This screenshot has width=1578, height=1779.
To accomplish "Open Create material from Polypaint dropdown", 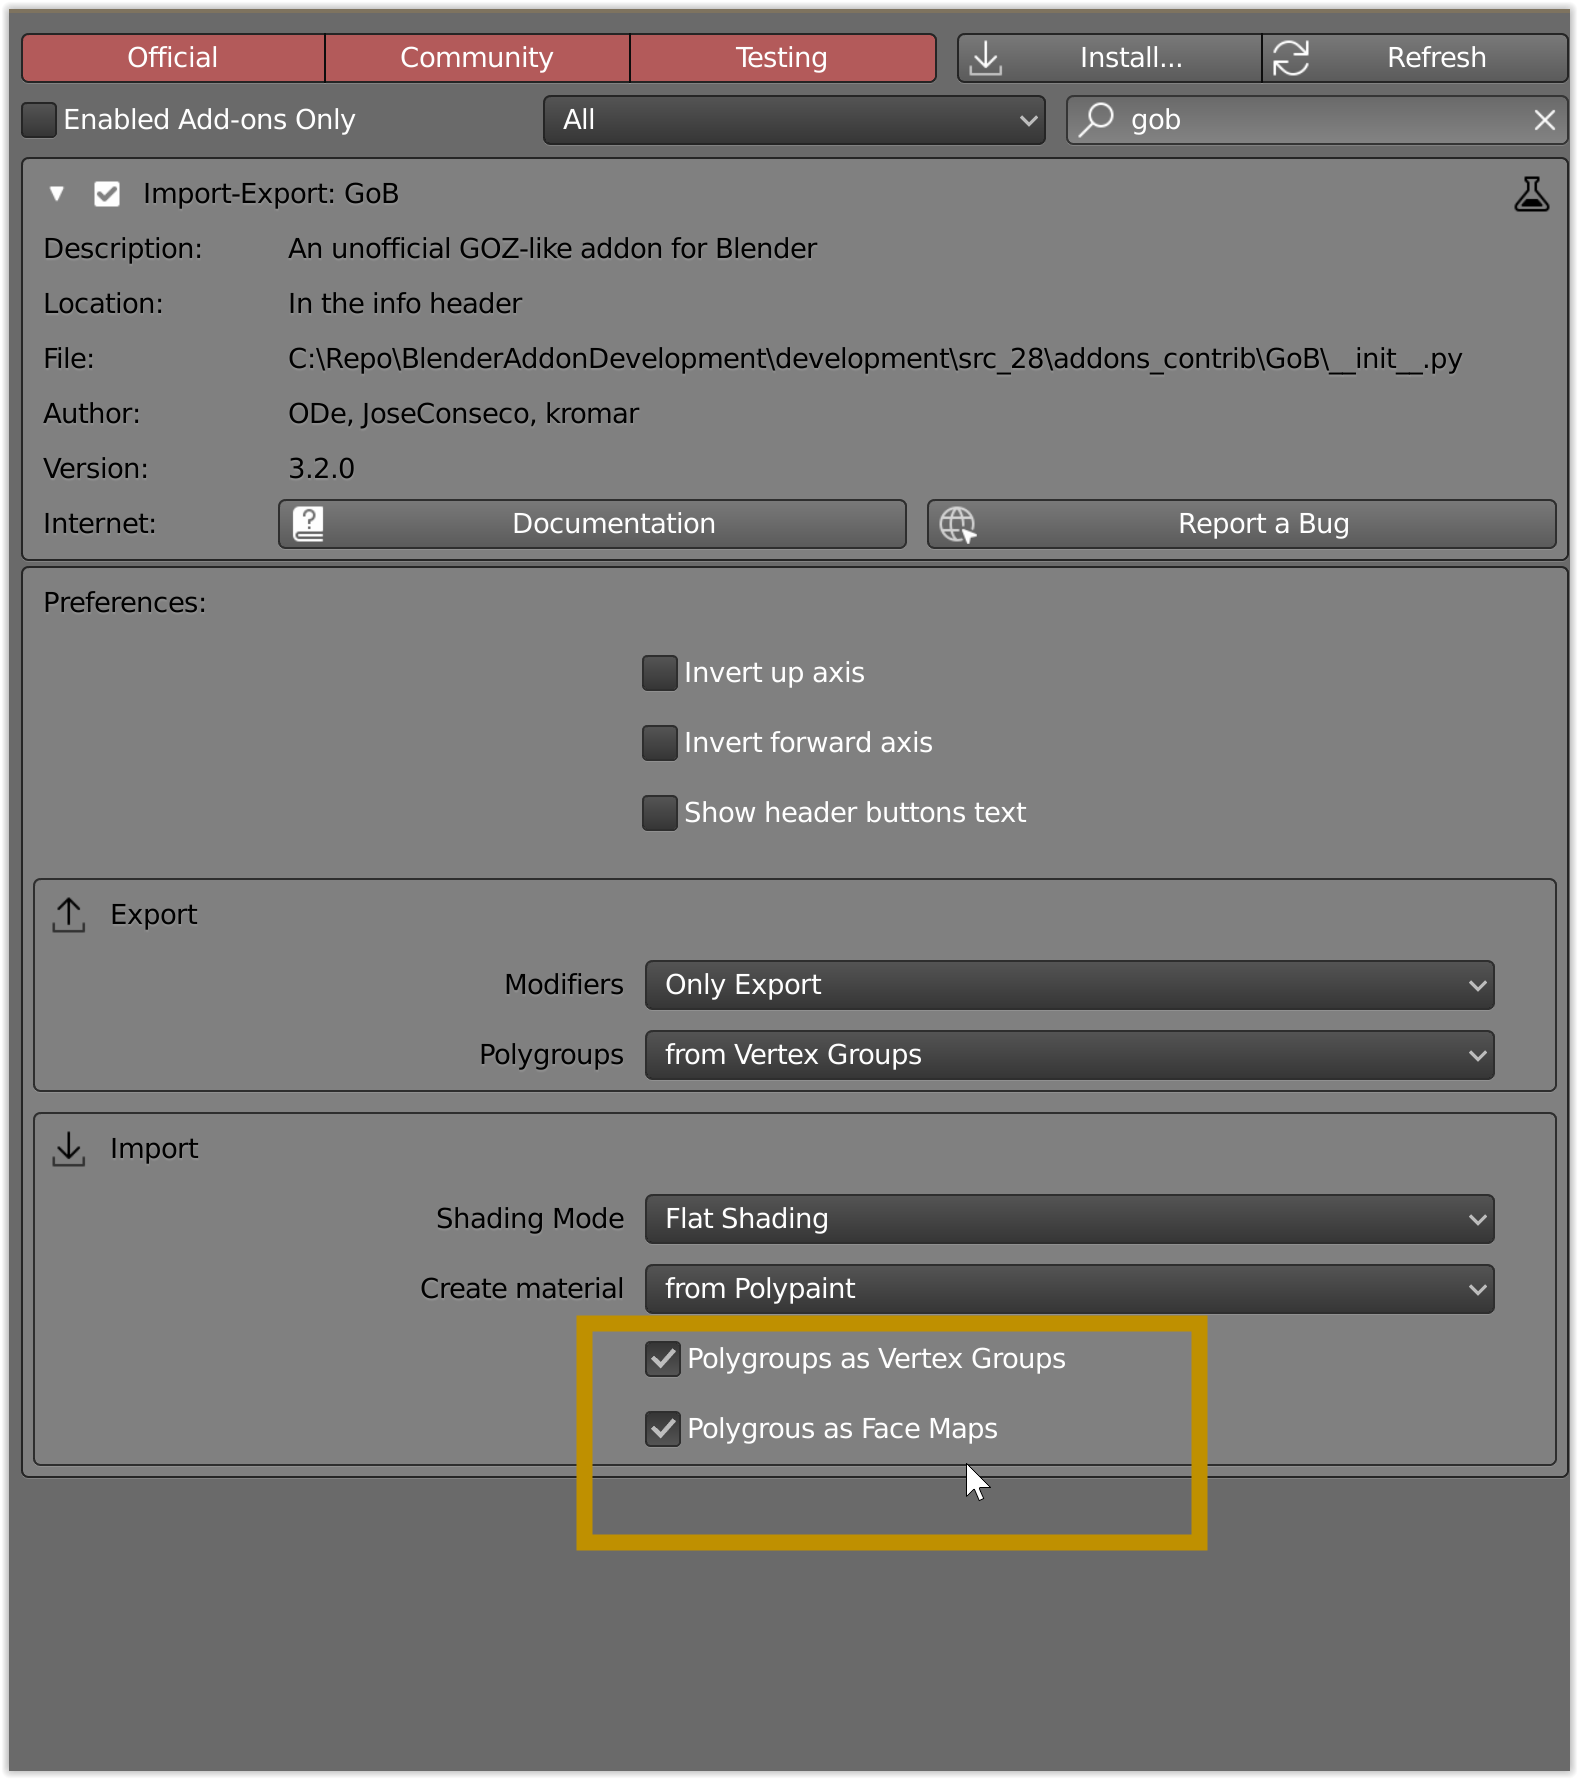I will pos(1069,1289).
